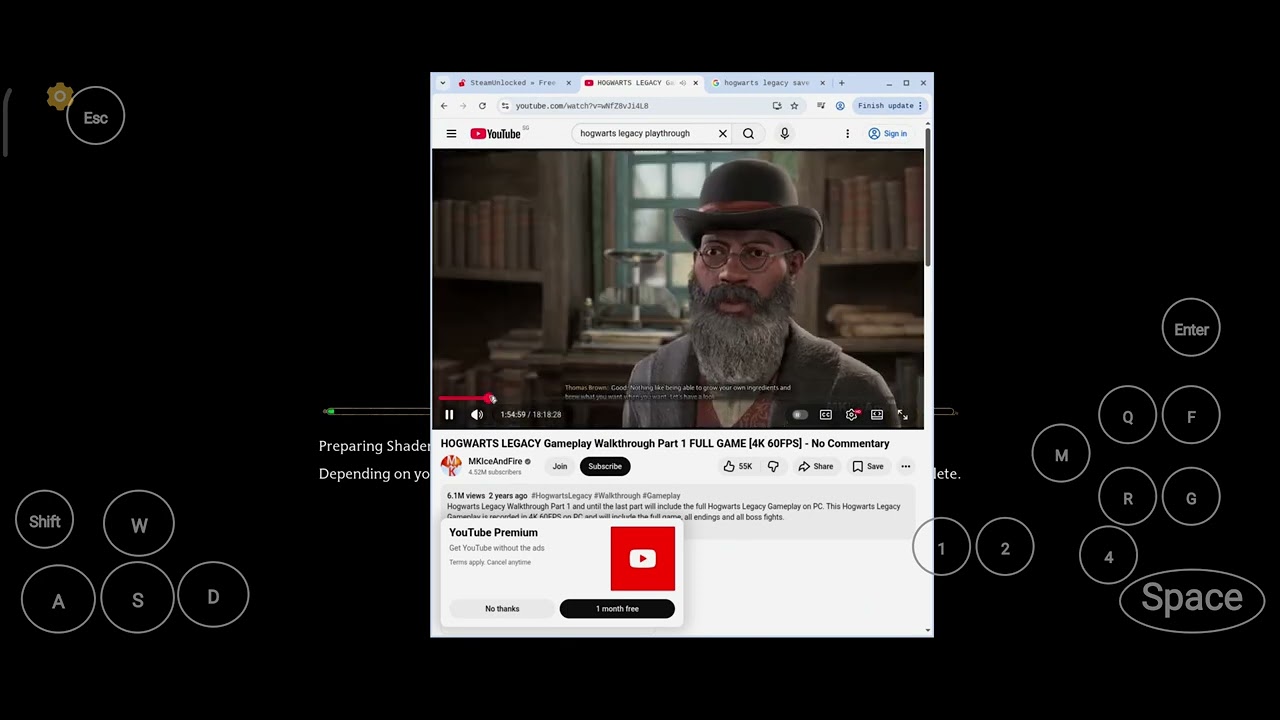Subscribe to MKIceAndFire
This screenshot has height=720, width=1280.
(605, 467)
